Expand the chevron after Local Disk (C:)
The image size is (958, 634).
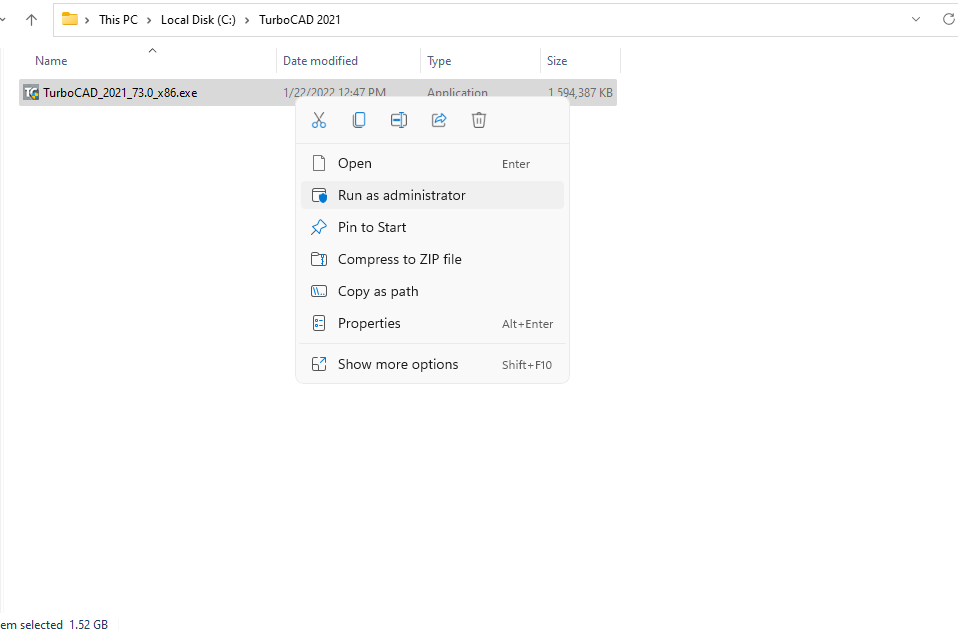click(x=247, y=20)
